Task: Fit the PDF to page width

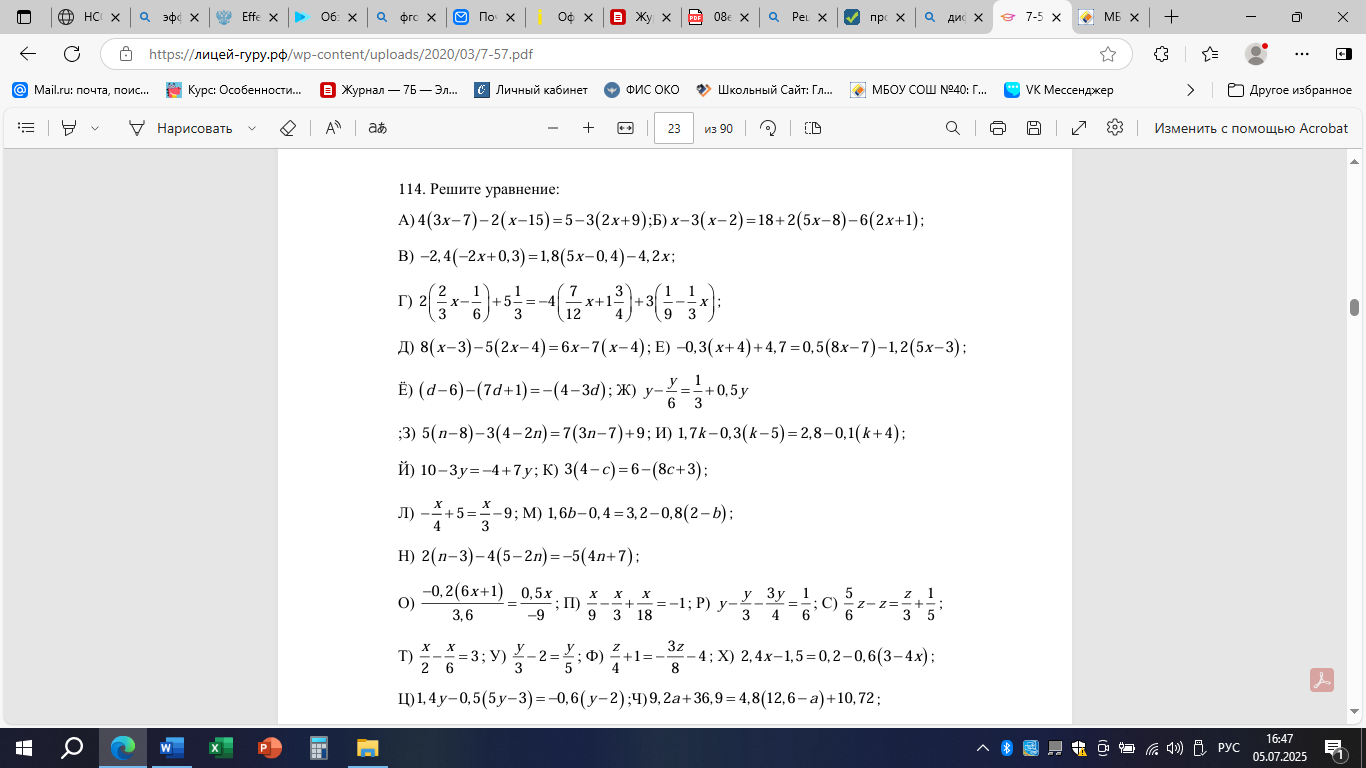Action: tap(626, 128)
